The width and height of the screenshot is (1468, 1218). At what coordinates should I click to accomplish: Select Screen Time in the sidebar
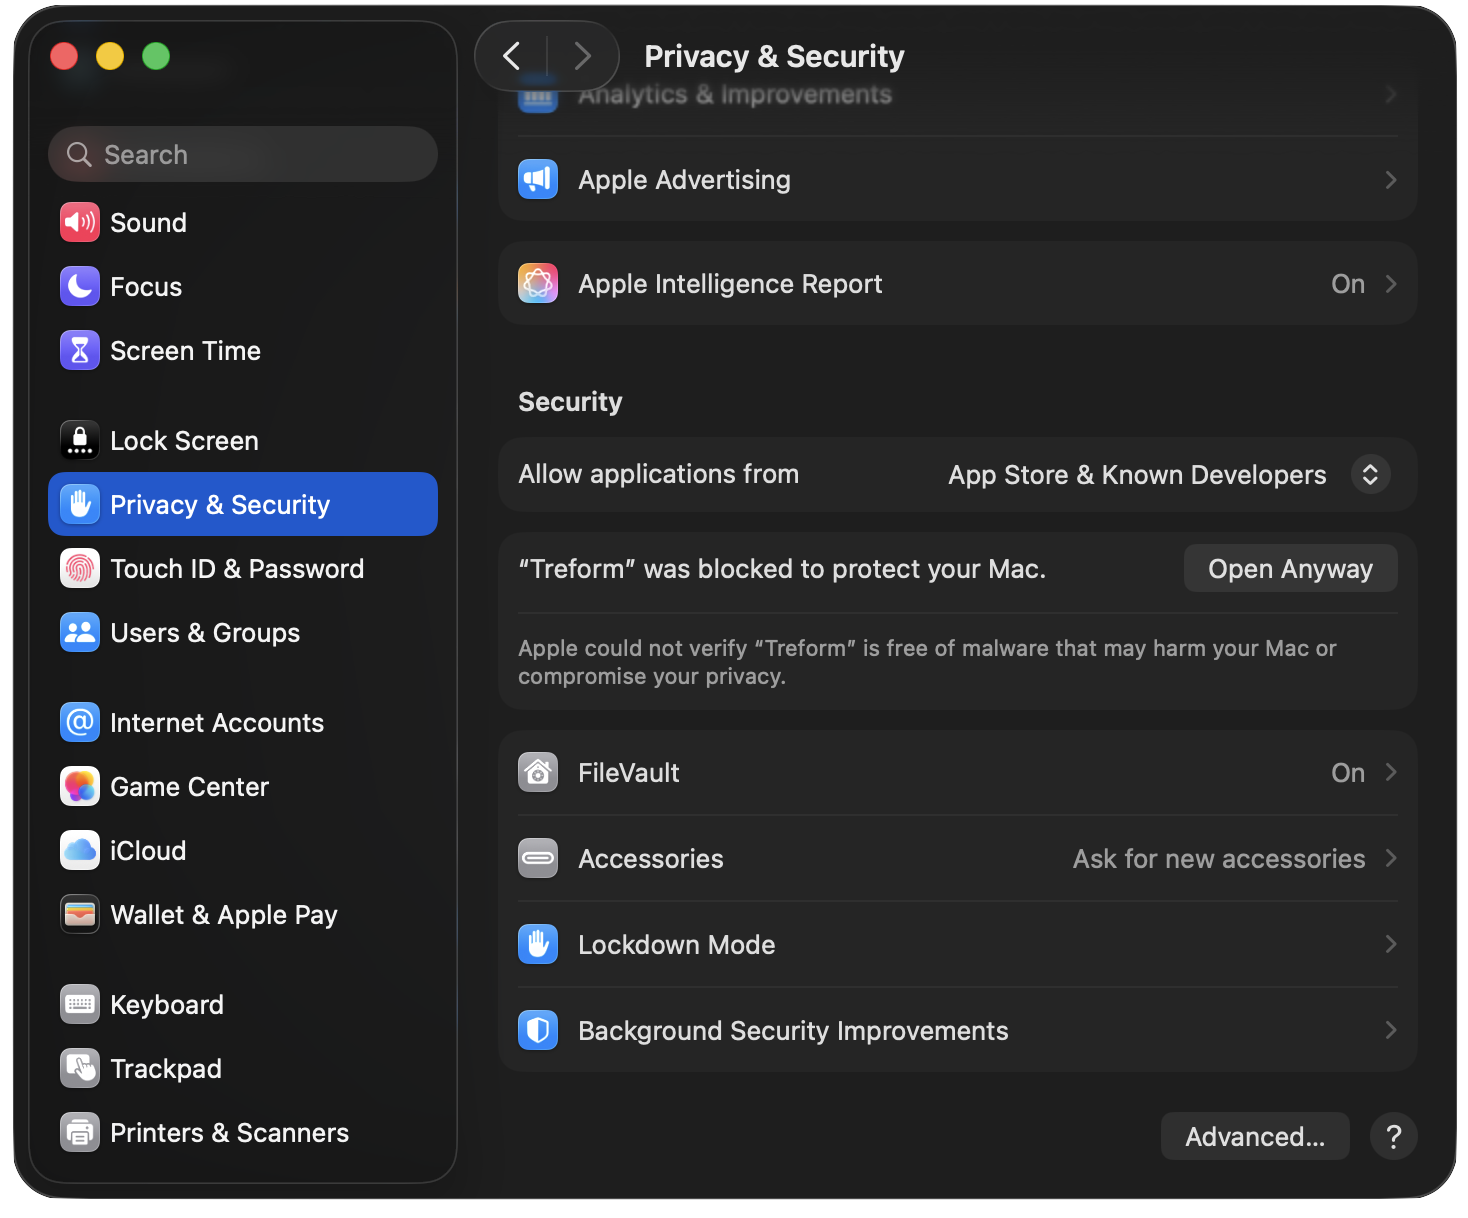coord(243,350)
